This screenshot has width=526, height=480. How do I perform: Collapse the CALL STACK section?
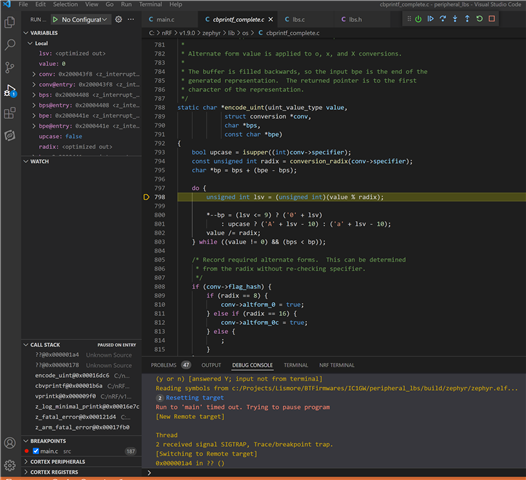click(26, 345)
